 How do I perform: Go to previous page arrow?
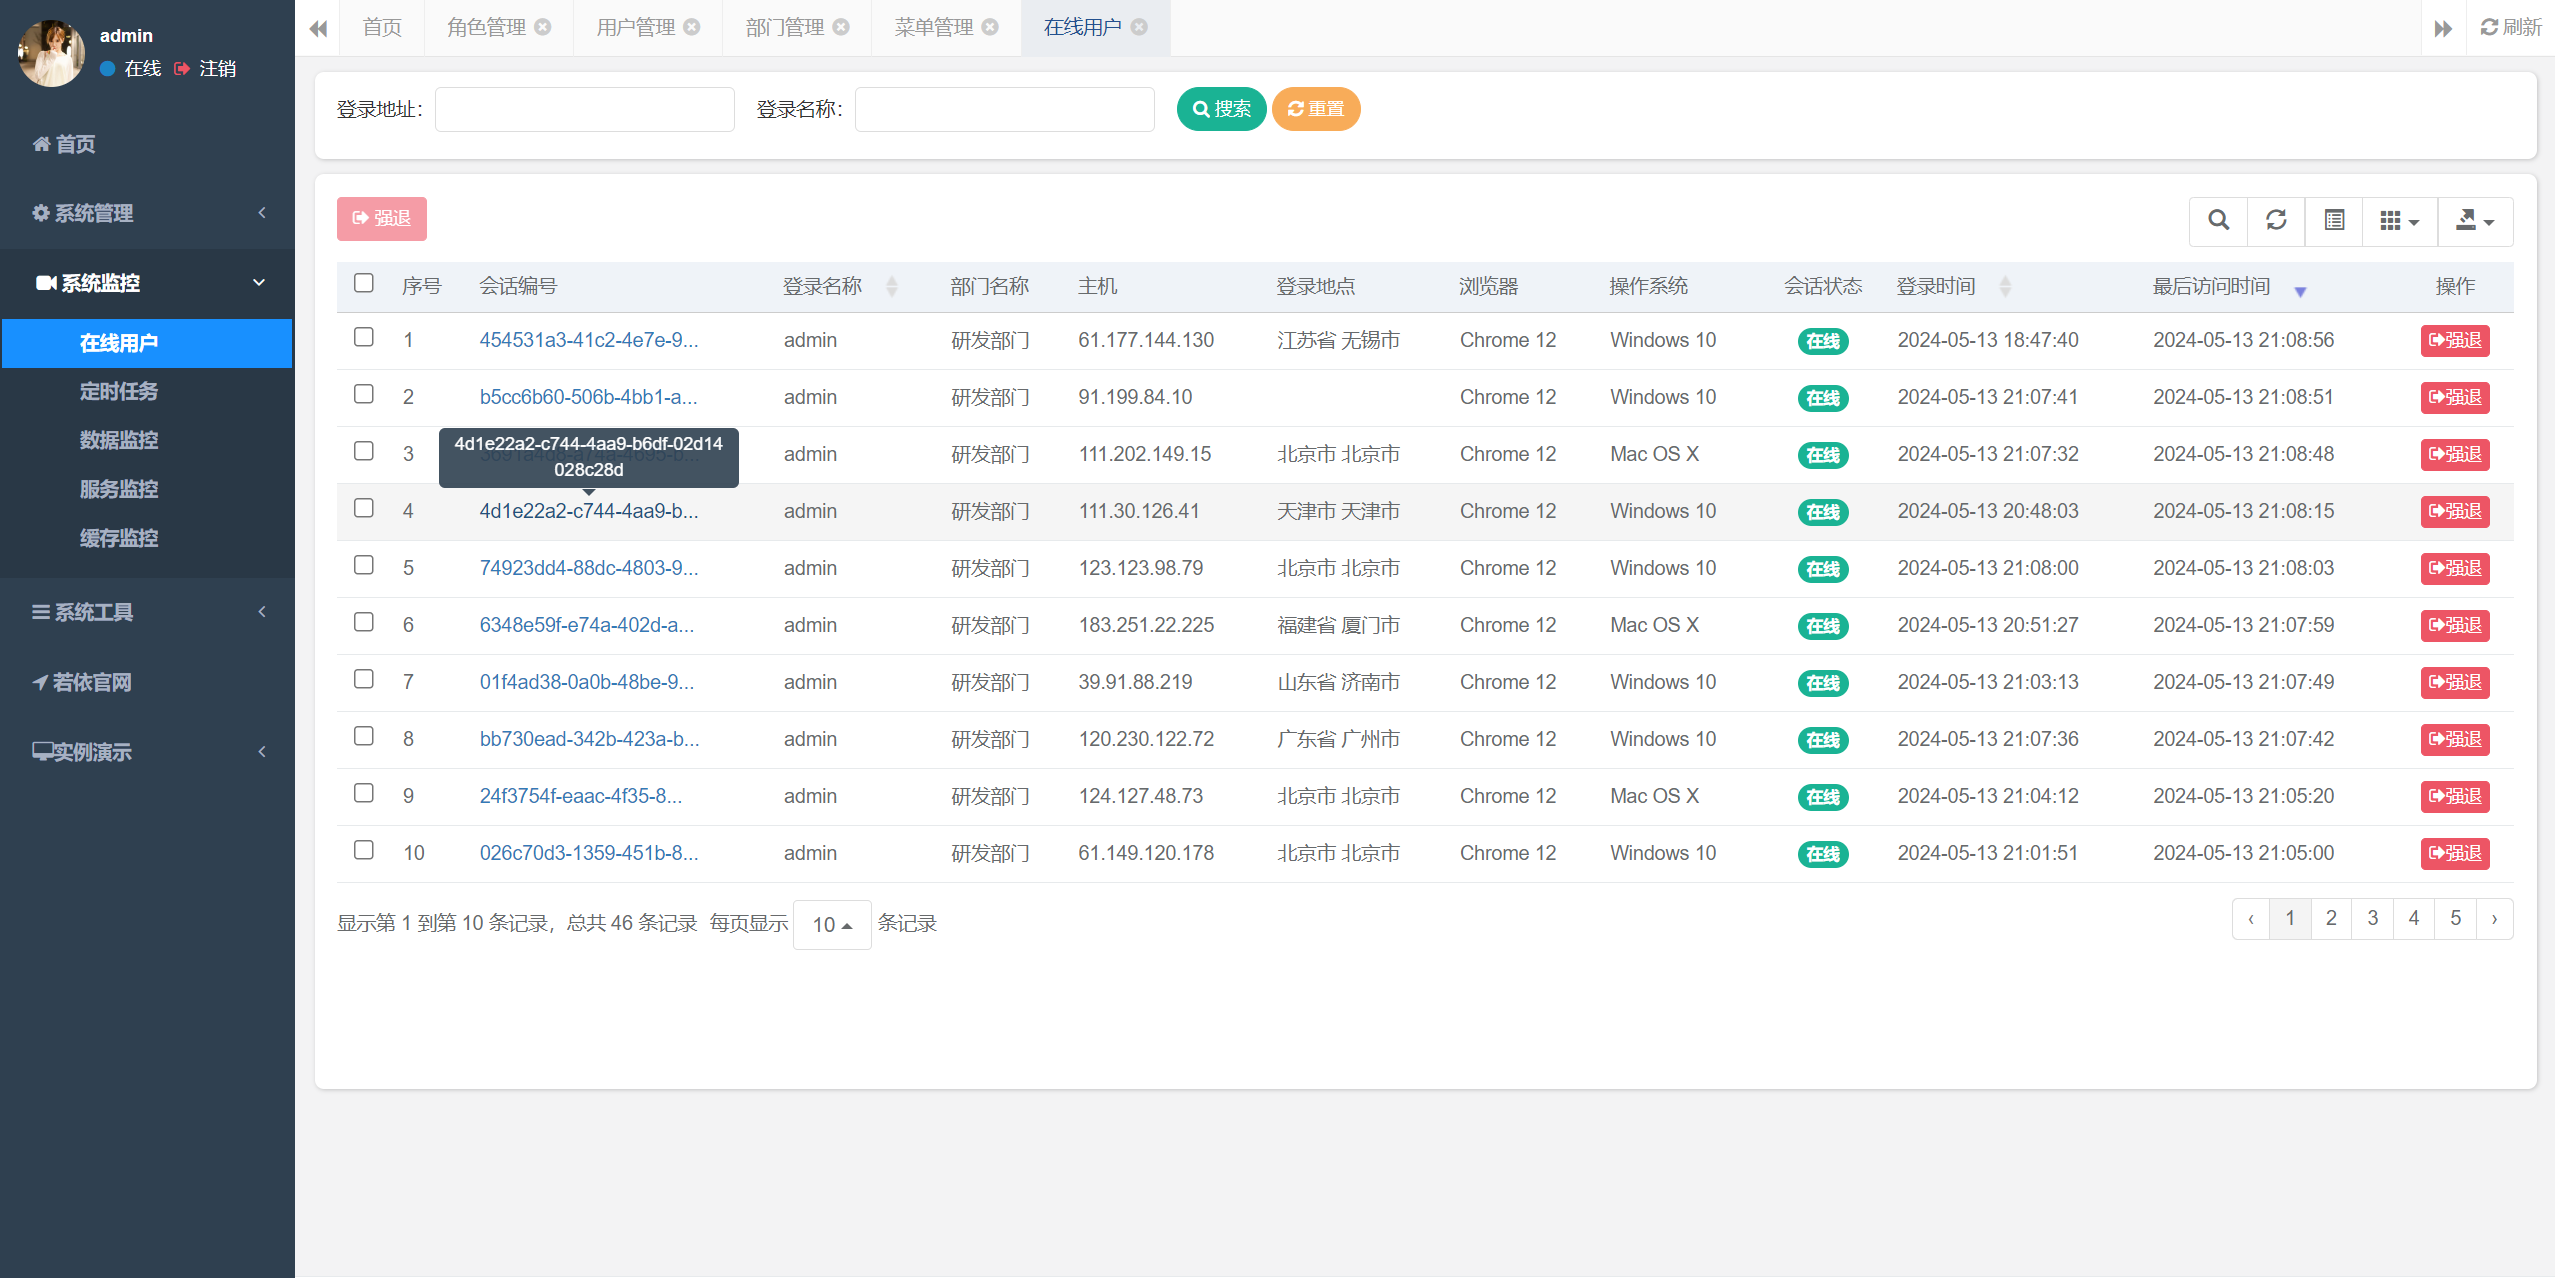coord(2251,919)
